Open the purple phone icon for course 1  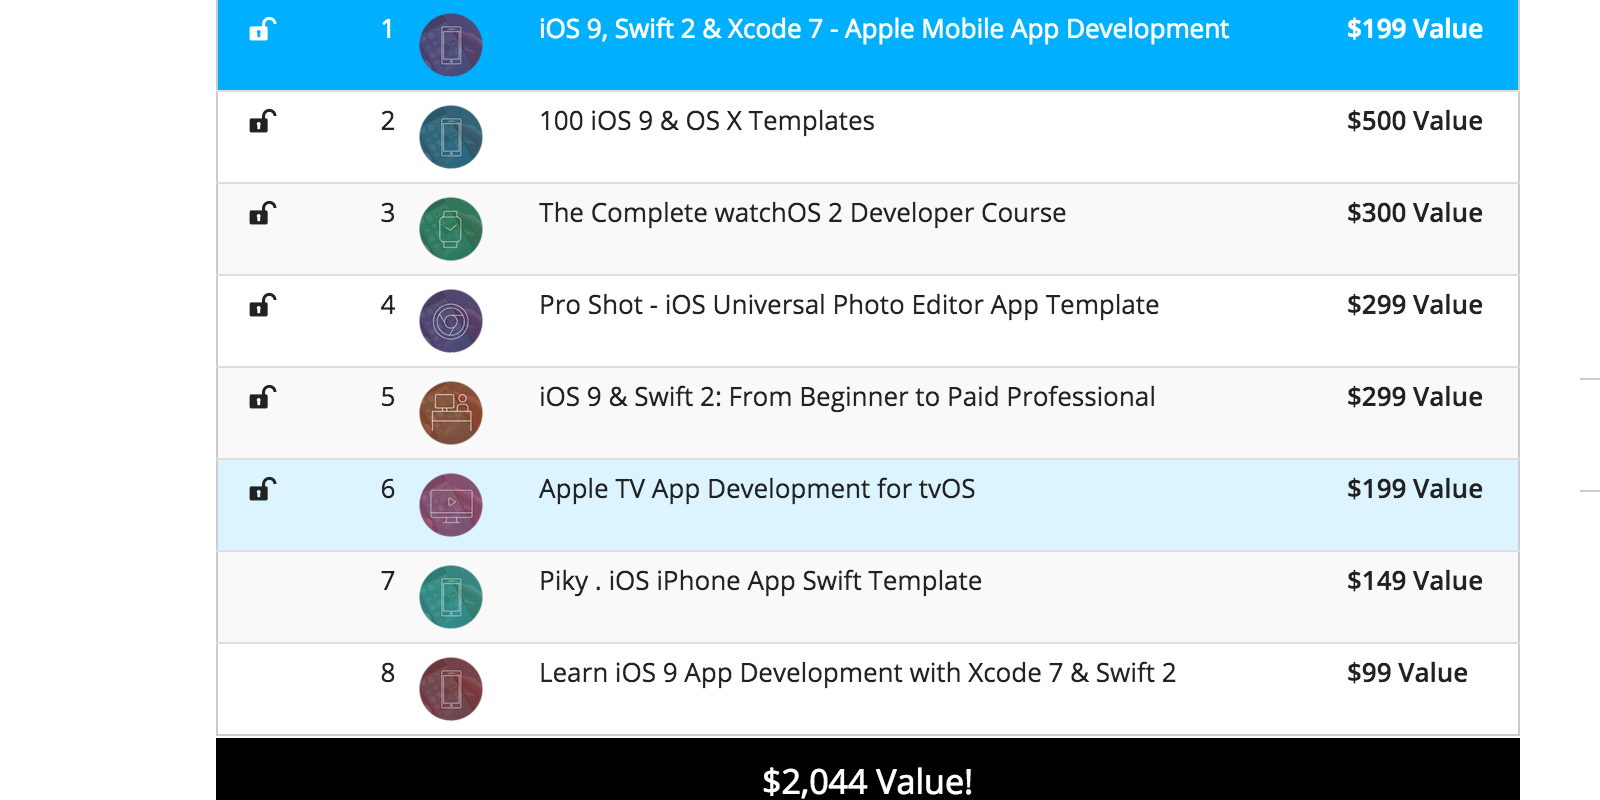point(451,45)
